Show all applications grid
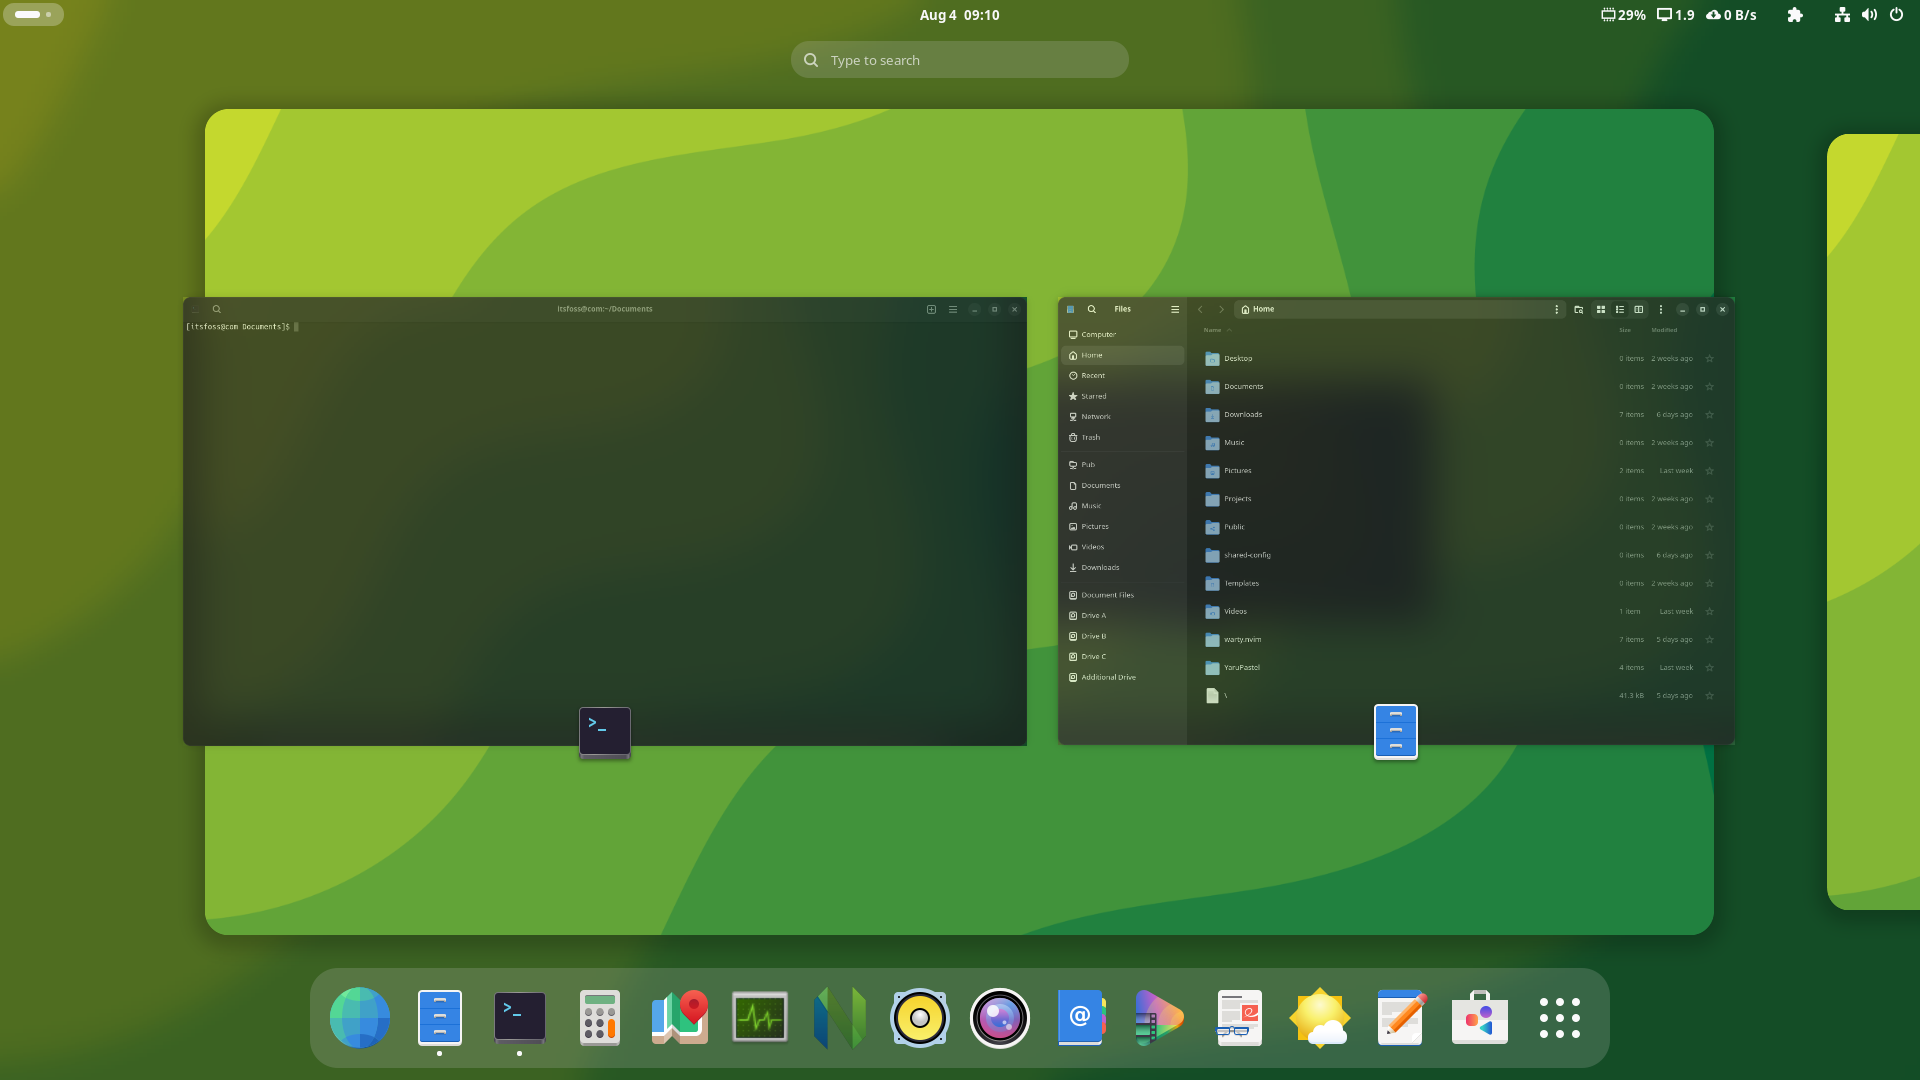The height and width of the screenshot is (1080, 1920). [x=1560, y=1018]
